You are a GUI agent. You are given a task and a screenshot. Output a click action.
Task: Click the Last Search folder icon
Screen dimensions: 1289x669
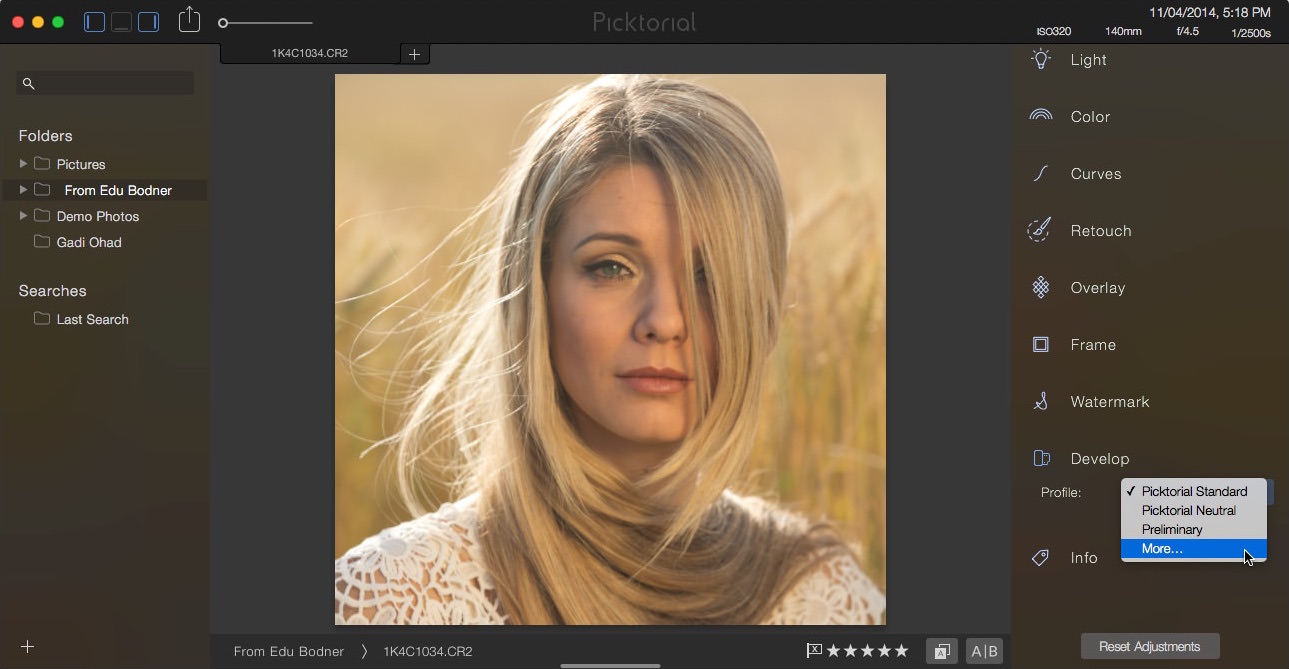(x=42, y=318)
